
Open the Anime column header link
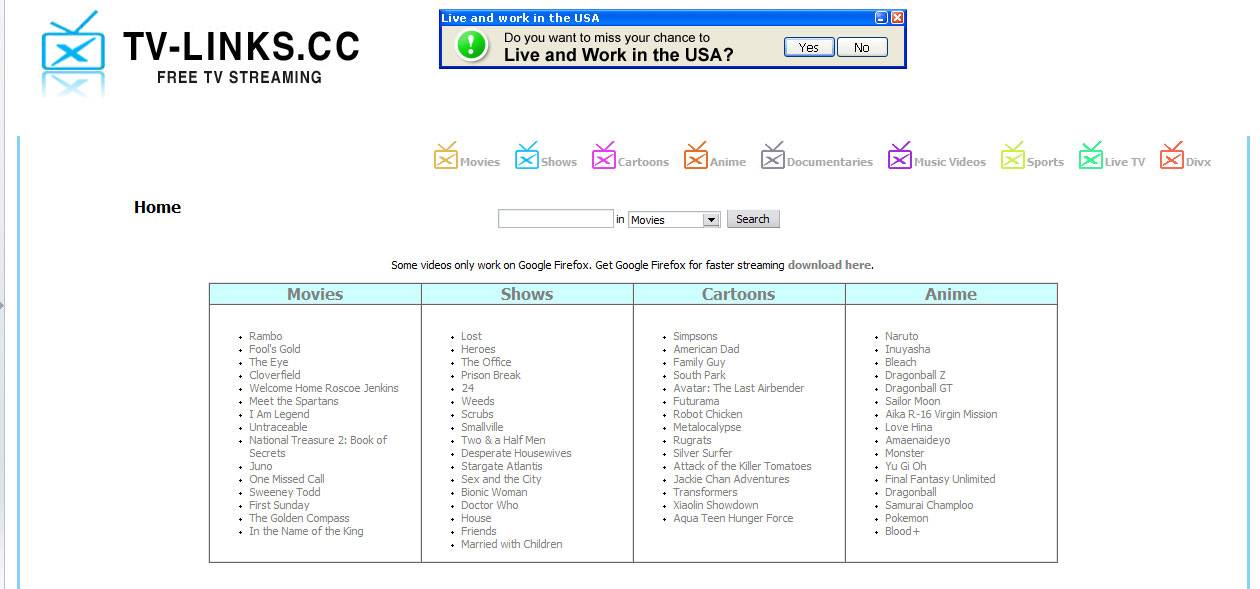(x=951, y=294)
